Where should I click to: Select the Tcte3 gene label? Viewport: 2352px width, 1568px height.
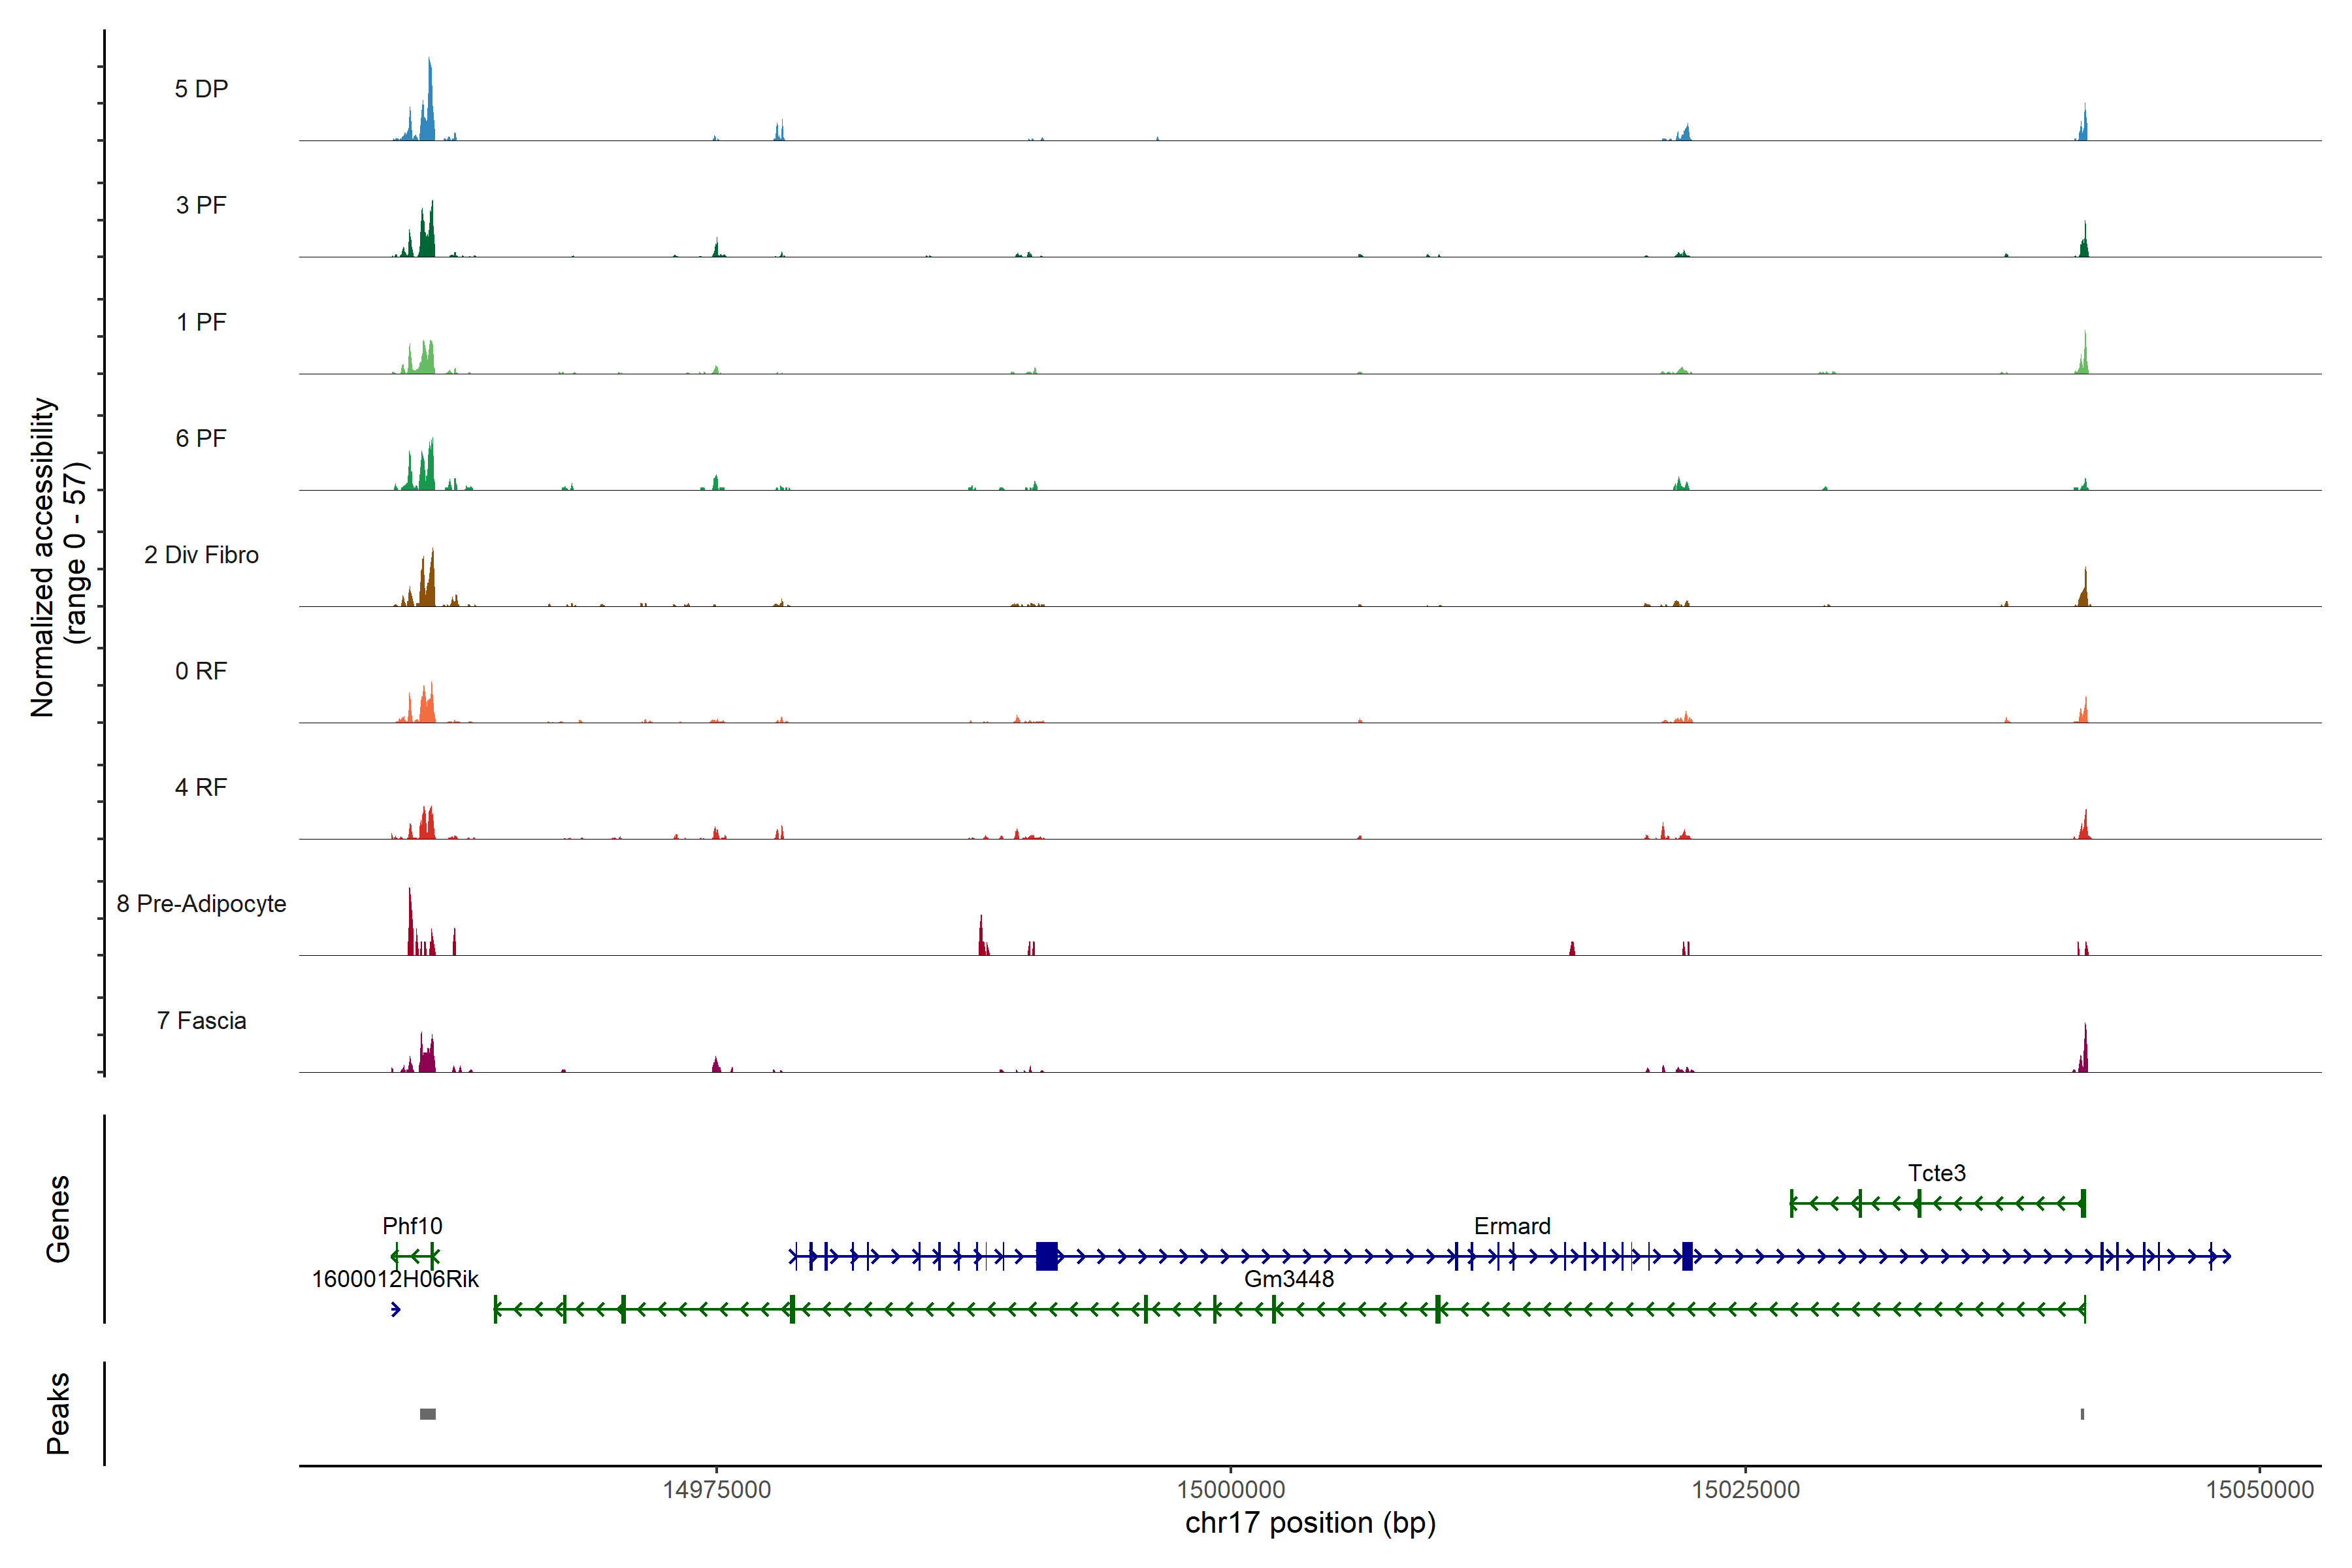pos(1936,1173)
